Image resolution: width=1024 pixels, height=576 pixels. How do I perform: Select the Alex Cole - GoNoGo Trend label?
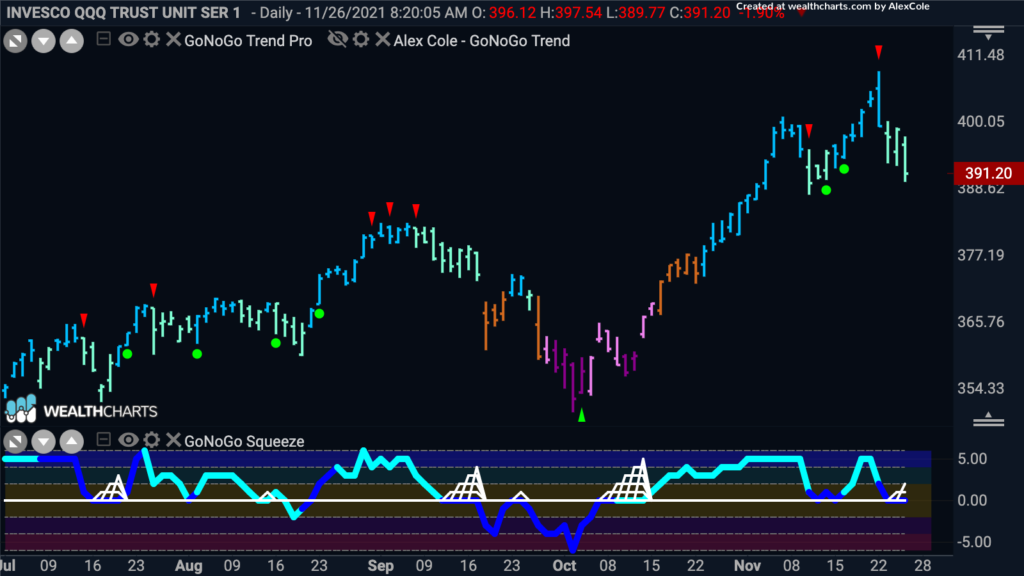[482, 40]
